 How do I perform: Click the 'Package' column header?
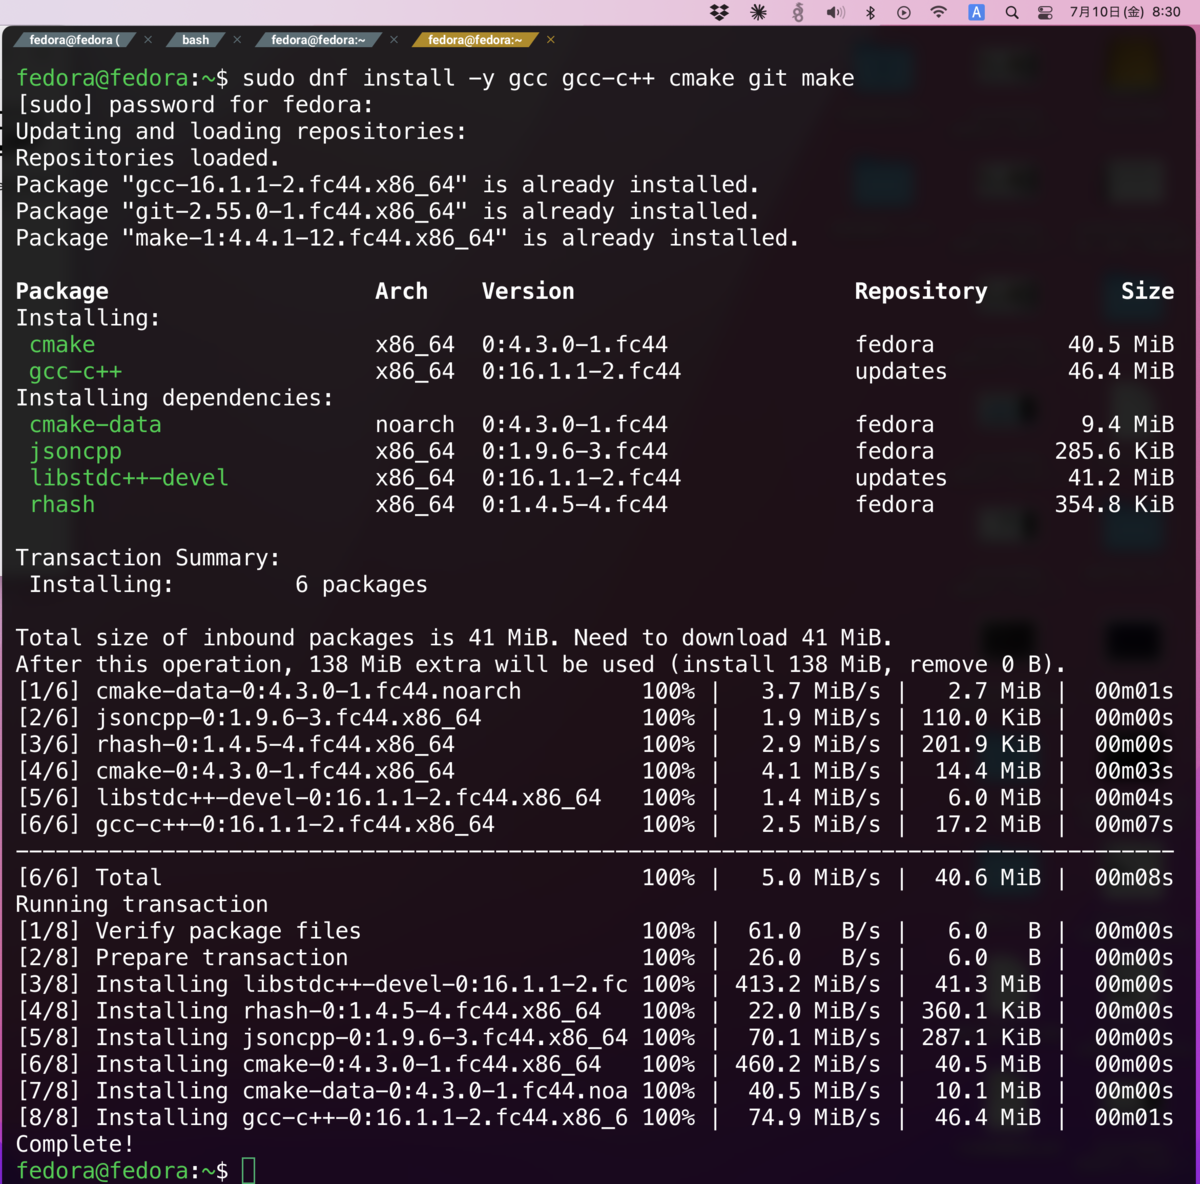click(x=62, y=291)
